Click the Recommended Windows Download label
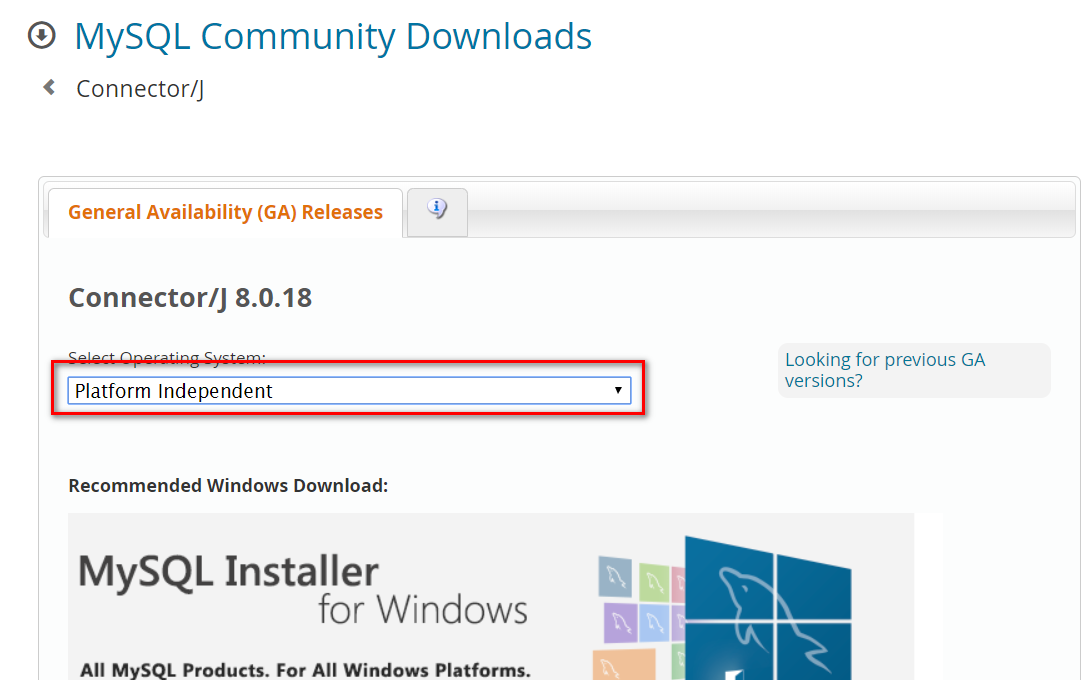The width and height of the screenshot is (1088, 680). [x=228, y=485]
